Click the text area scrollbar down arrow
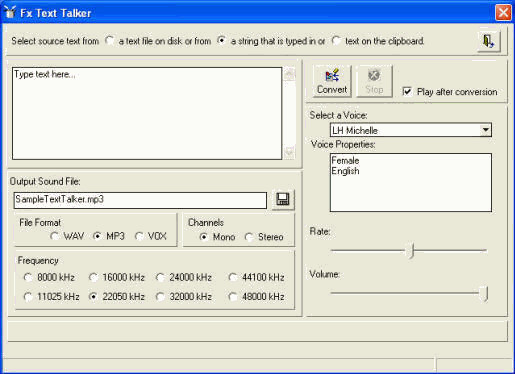Image resolution: width=515 pixels, height=374 pixels. [289, 152]
